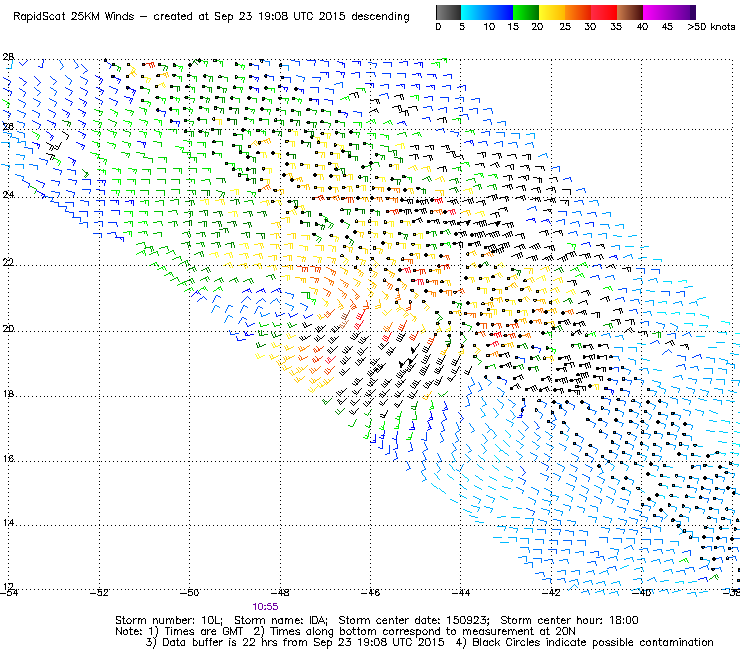Click the latitude label '22' on left axis
740x650 pixels.
(8, 262)
